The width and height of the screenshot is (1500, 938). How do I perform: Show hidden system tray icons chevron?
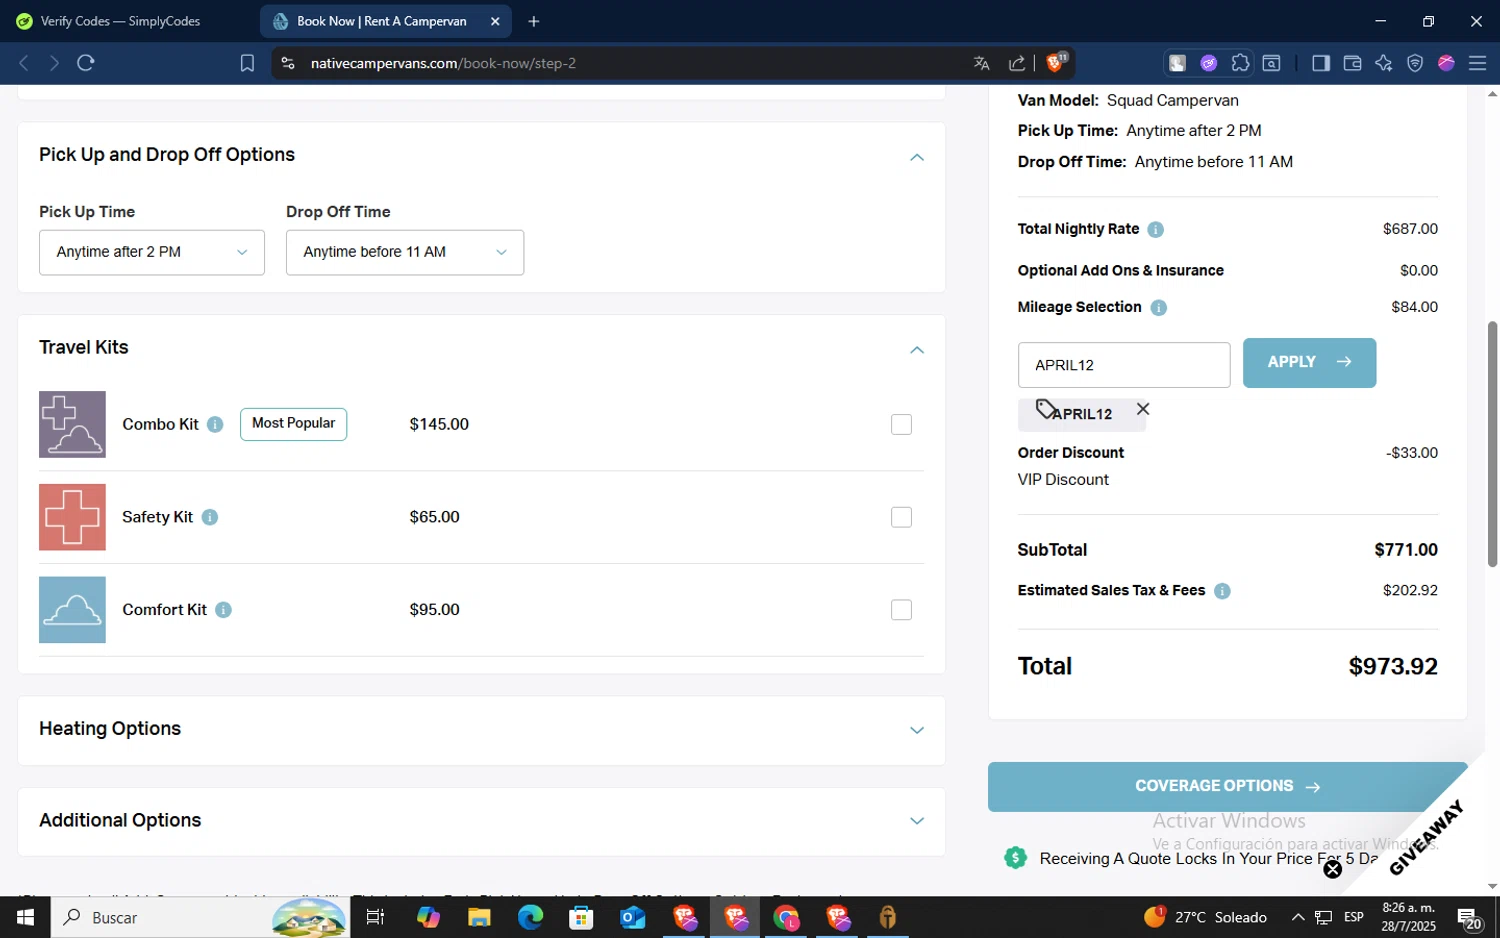tap(1298, 917)
